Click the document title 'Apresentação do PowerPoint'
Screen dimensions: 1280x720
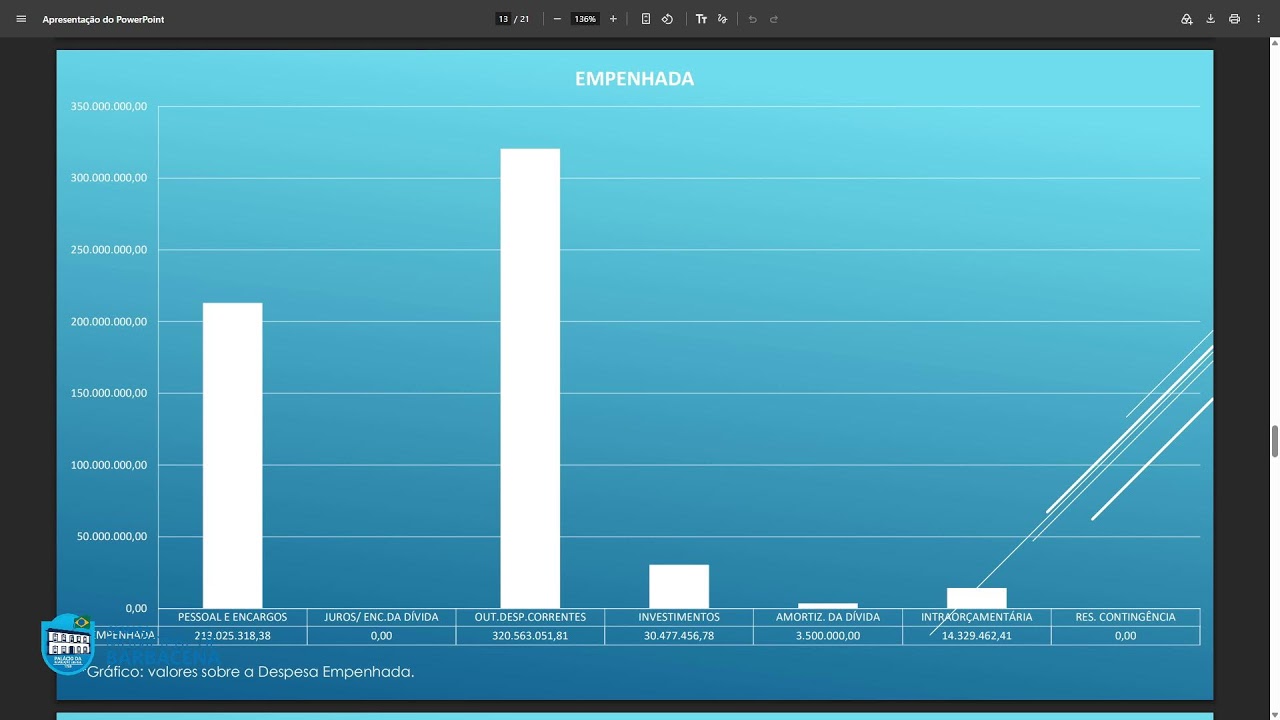click(x=103, y=19)
